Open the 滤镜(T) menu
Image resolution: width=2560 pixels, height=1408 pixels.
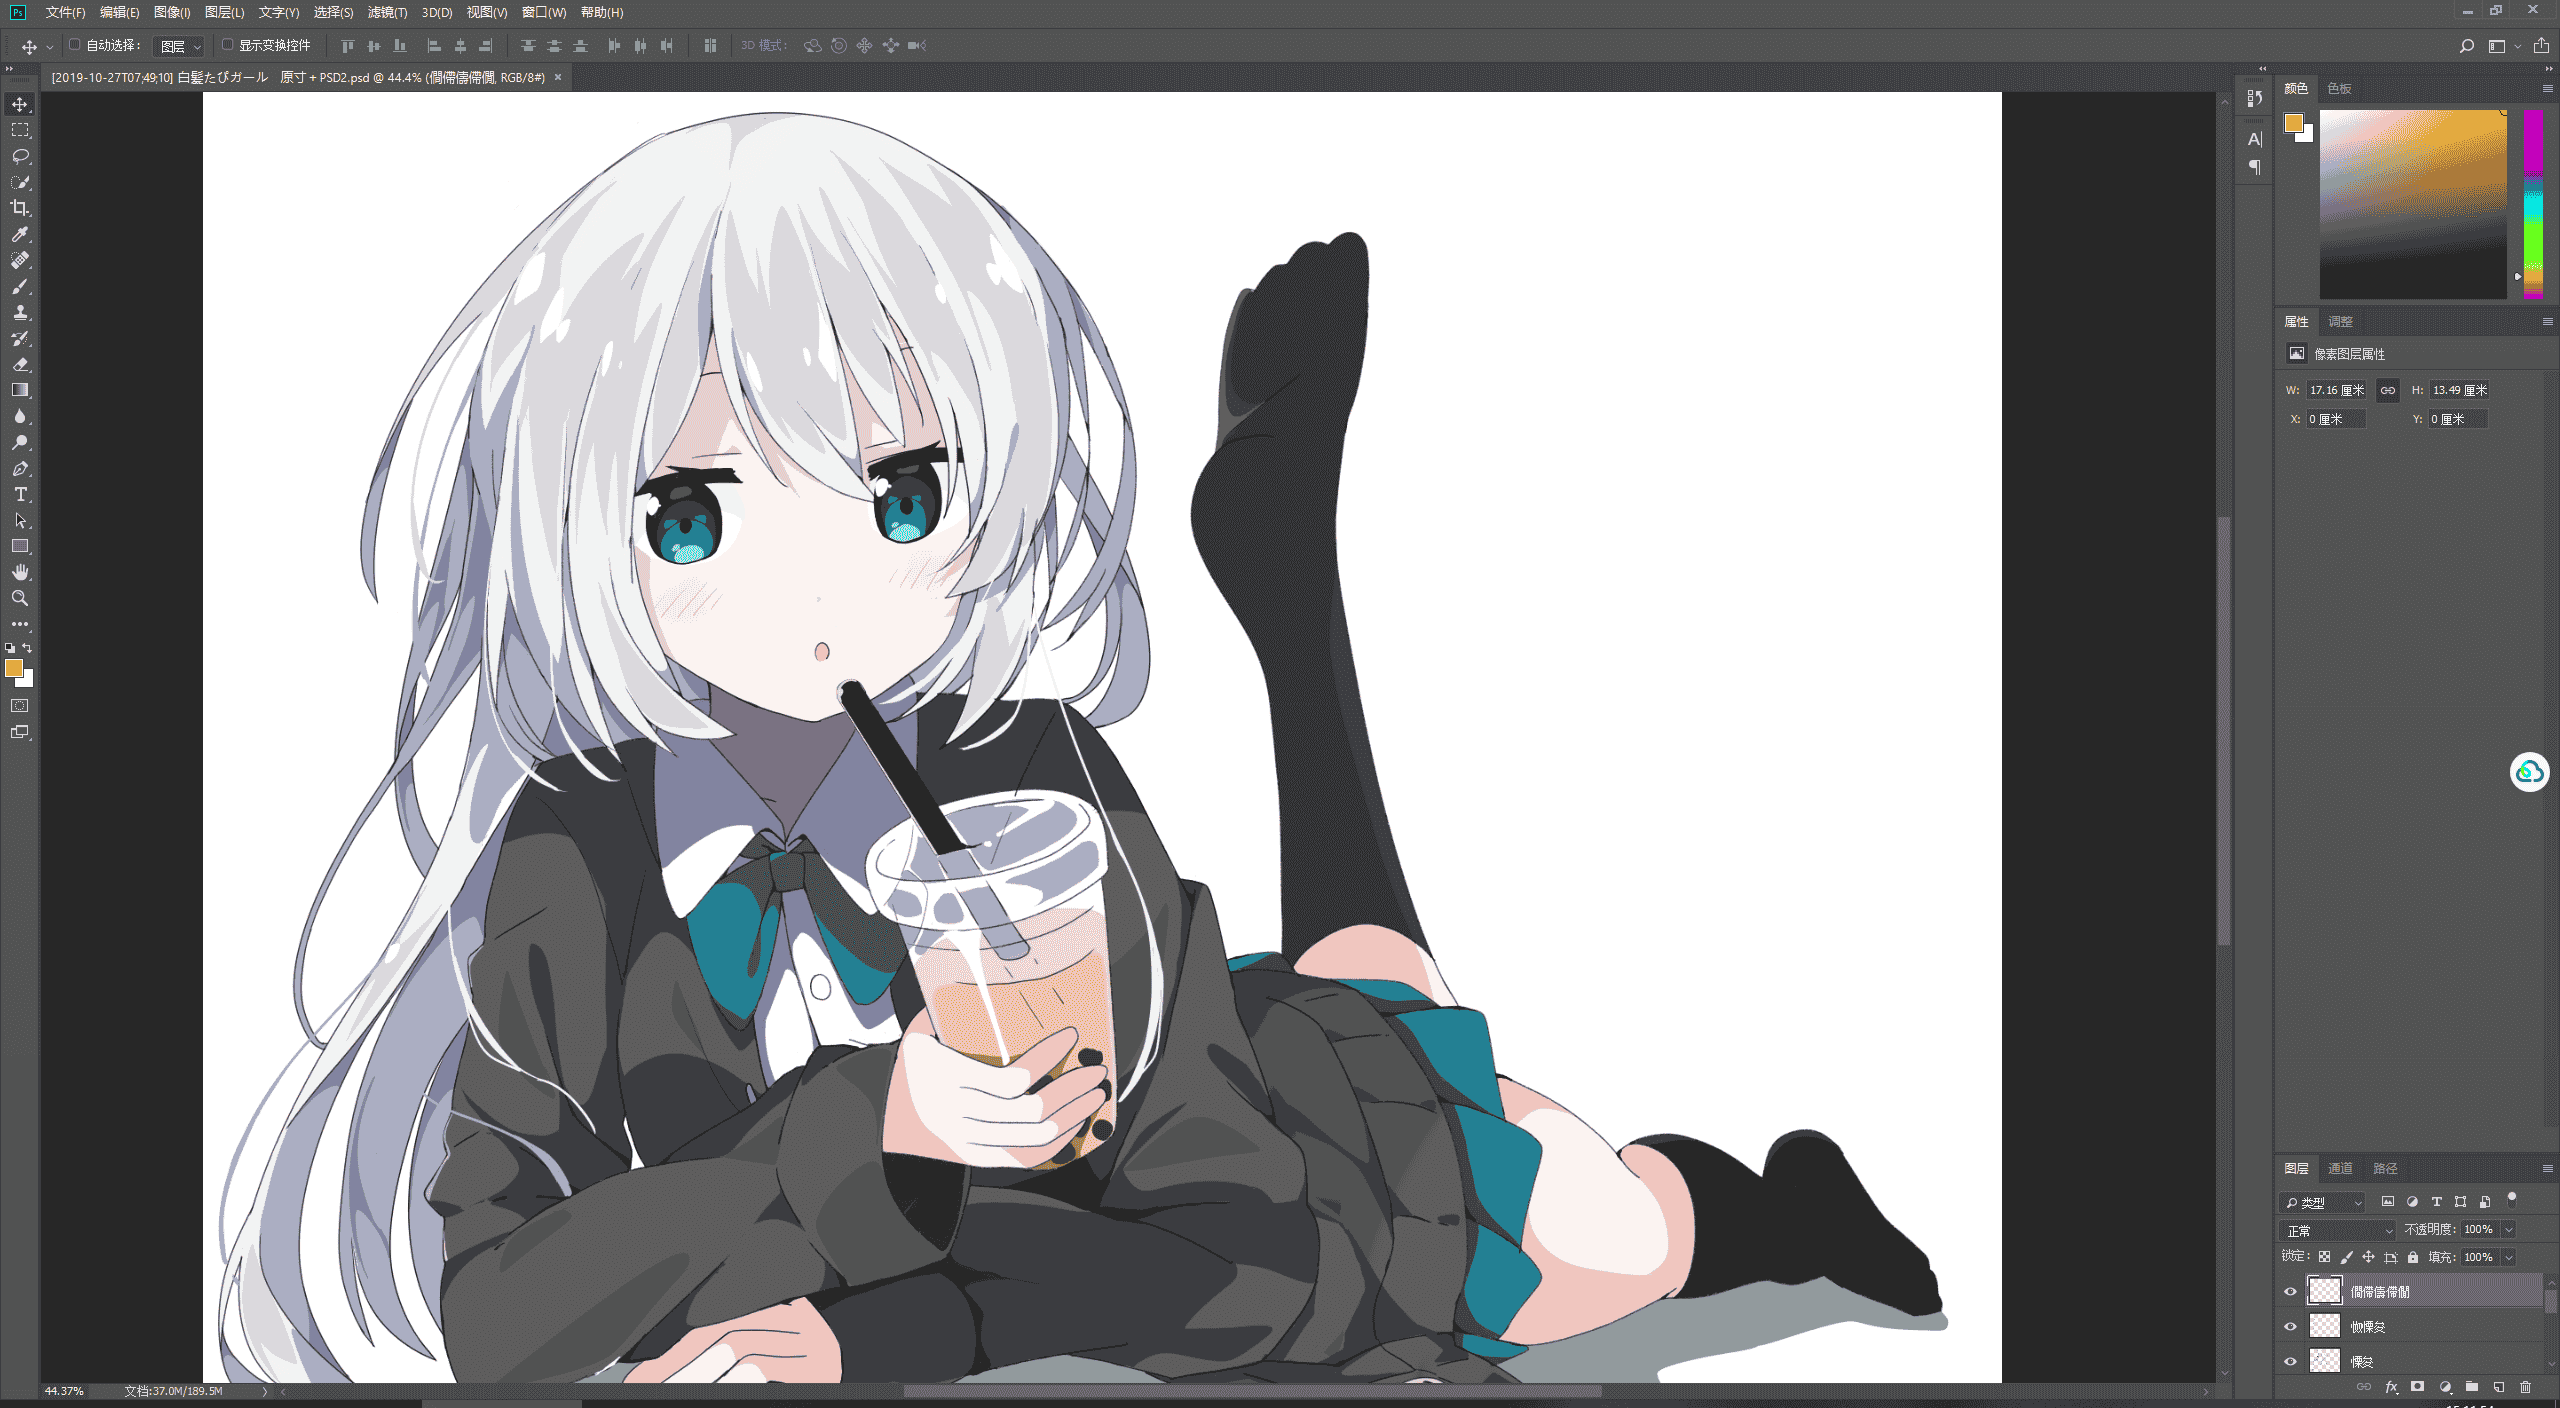click(387, 13)
